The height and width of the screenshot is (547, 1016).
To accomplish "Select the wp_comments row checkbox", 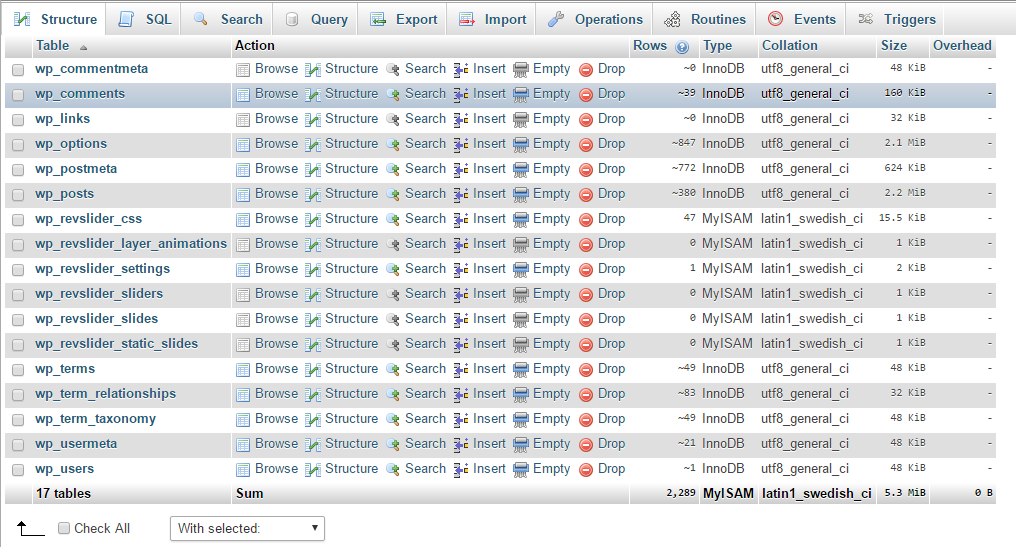I will click(18, 95).
